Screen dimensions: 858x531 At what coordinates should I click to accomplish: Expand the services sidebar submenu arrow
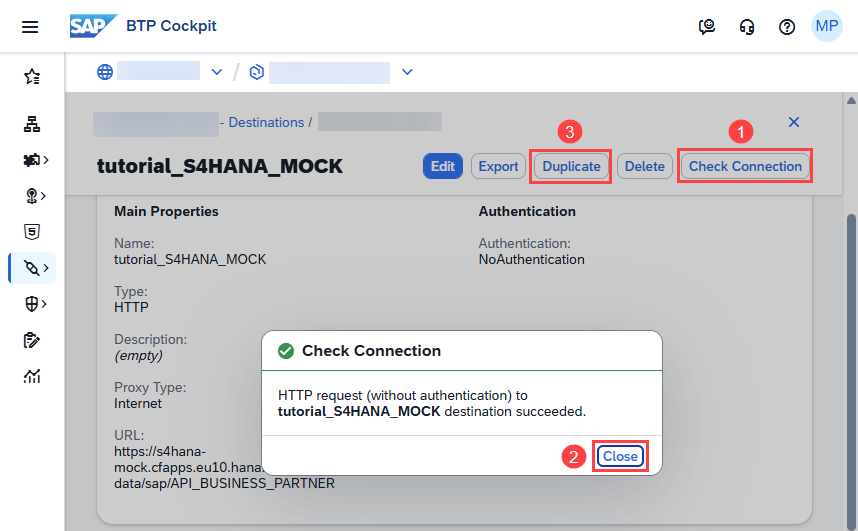click(x=46, y=160)
